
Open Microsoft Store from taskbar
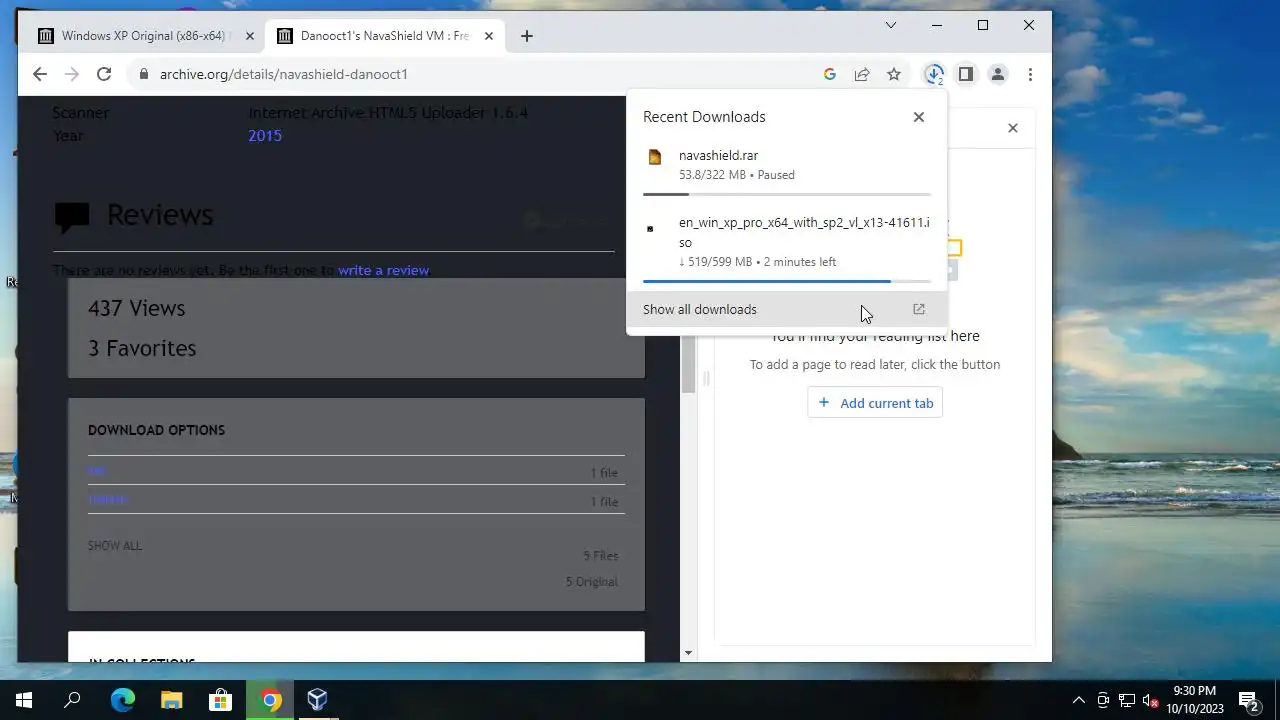tap(220, 700)
